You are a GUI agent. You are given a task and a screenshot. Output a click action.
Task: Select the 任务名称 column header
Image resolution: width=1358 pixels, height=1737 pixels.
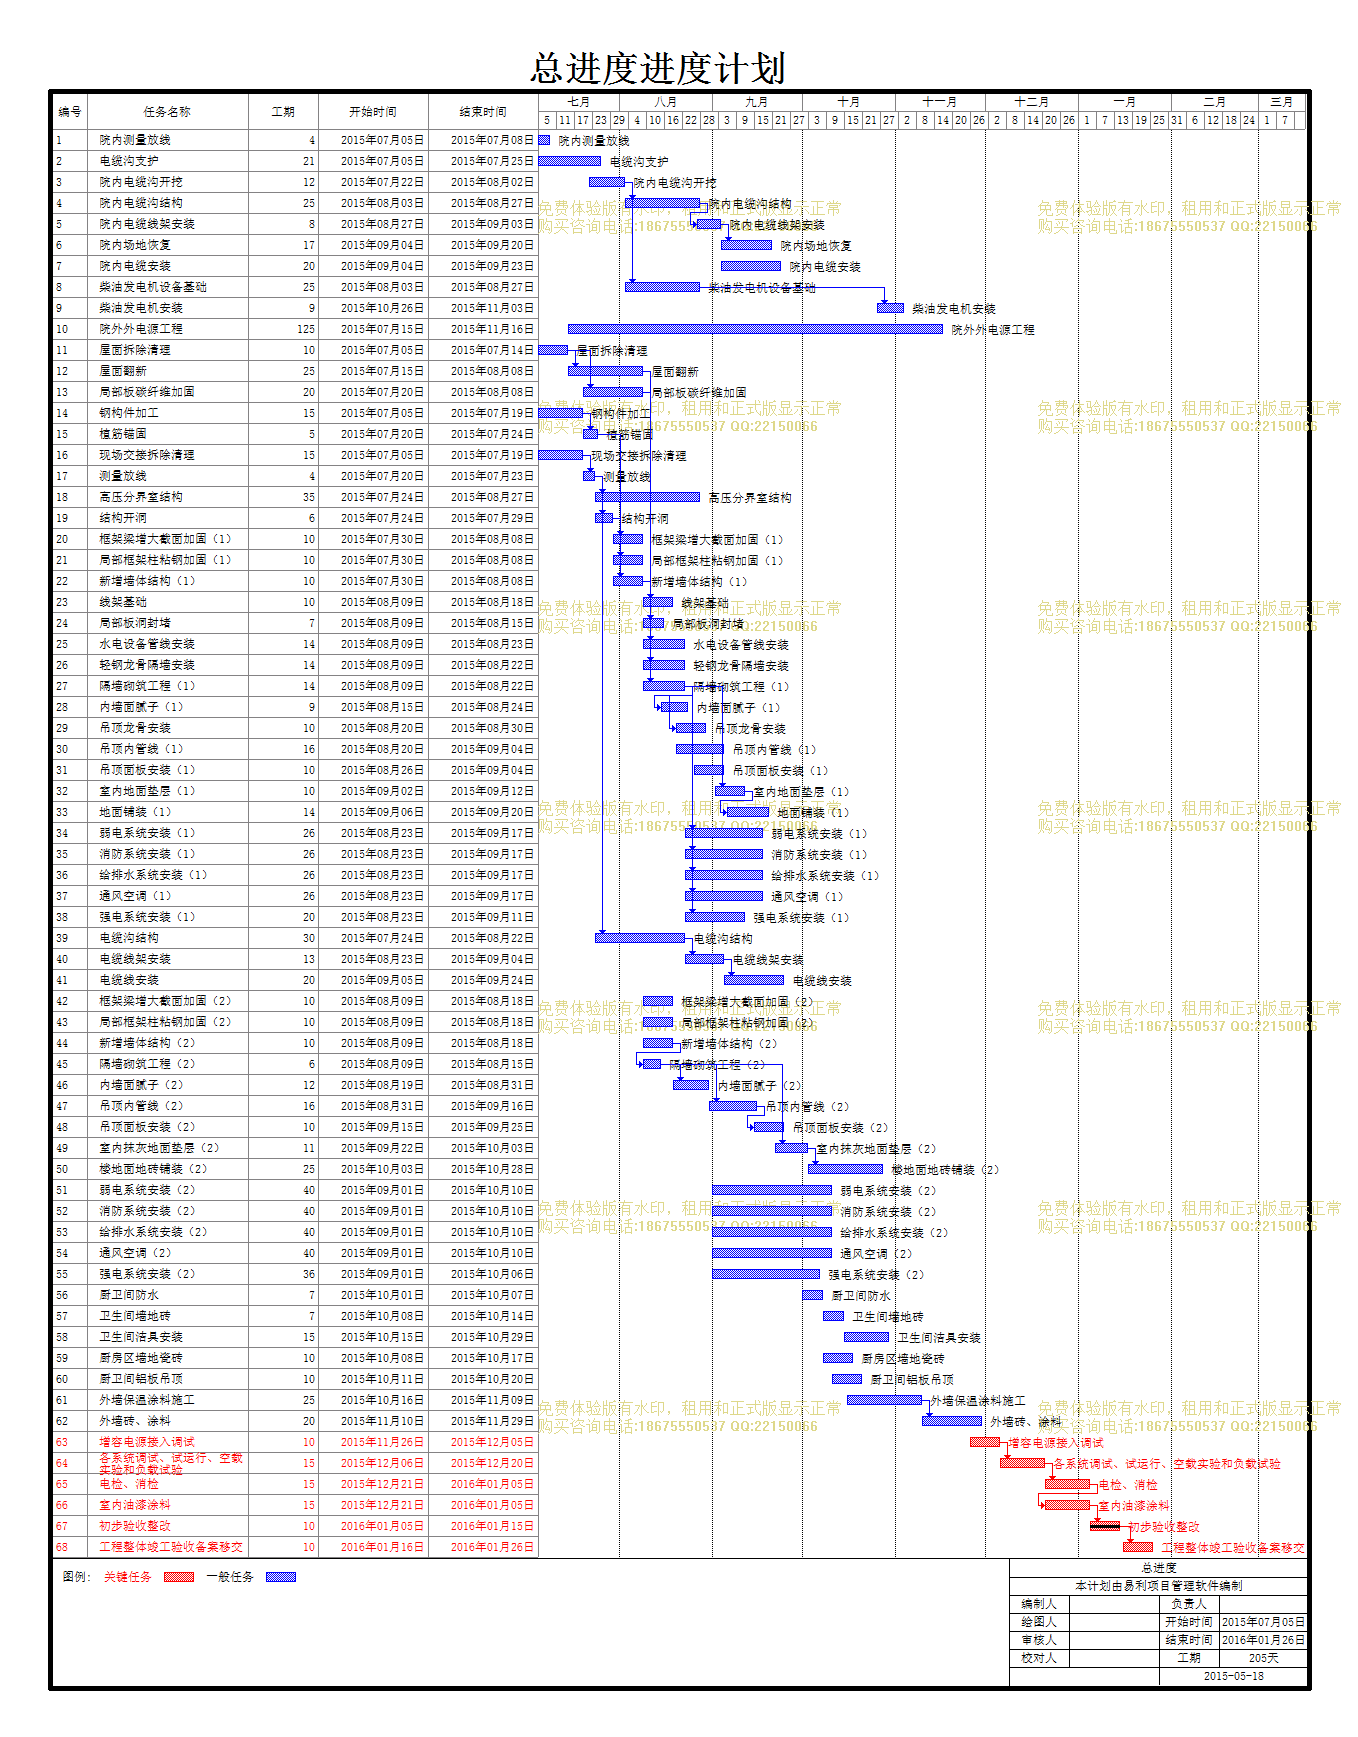pos(167,112)
